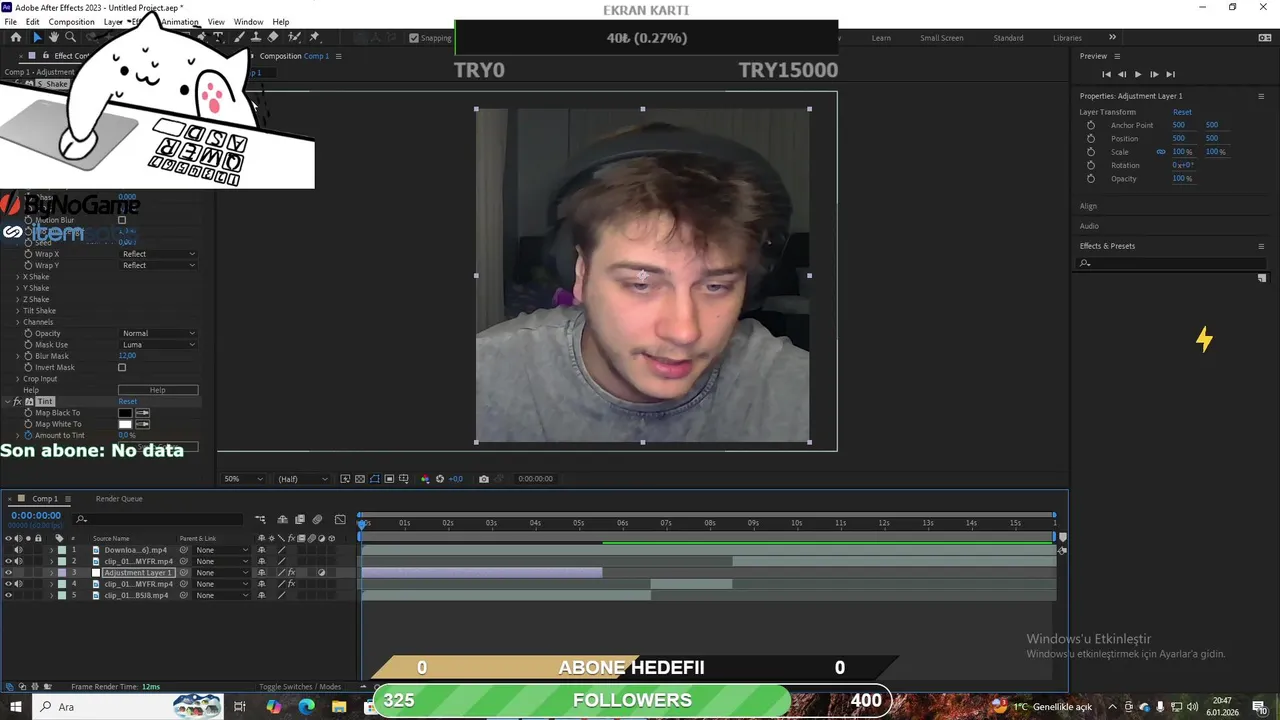Click the Region of Interest icon in viewer

coord(389,479)
